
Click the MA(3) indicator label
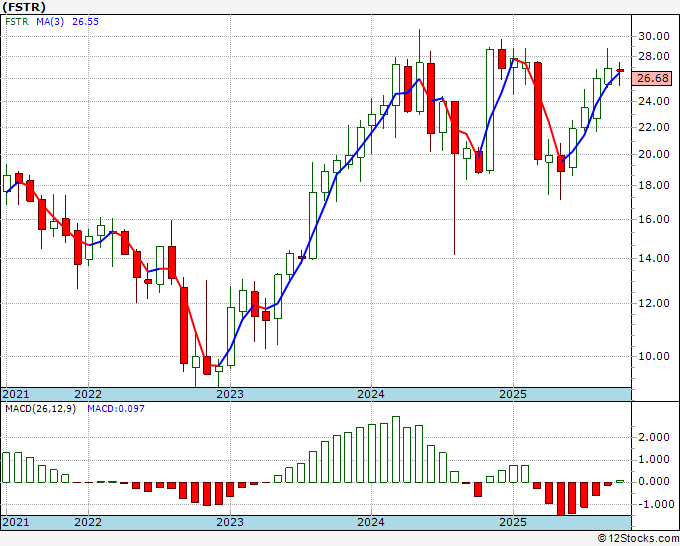coord(50,22)
